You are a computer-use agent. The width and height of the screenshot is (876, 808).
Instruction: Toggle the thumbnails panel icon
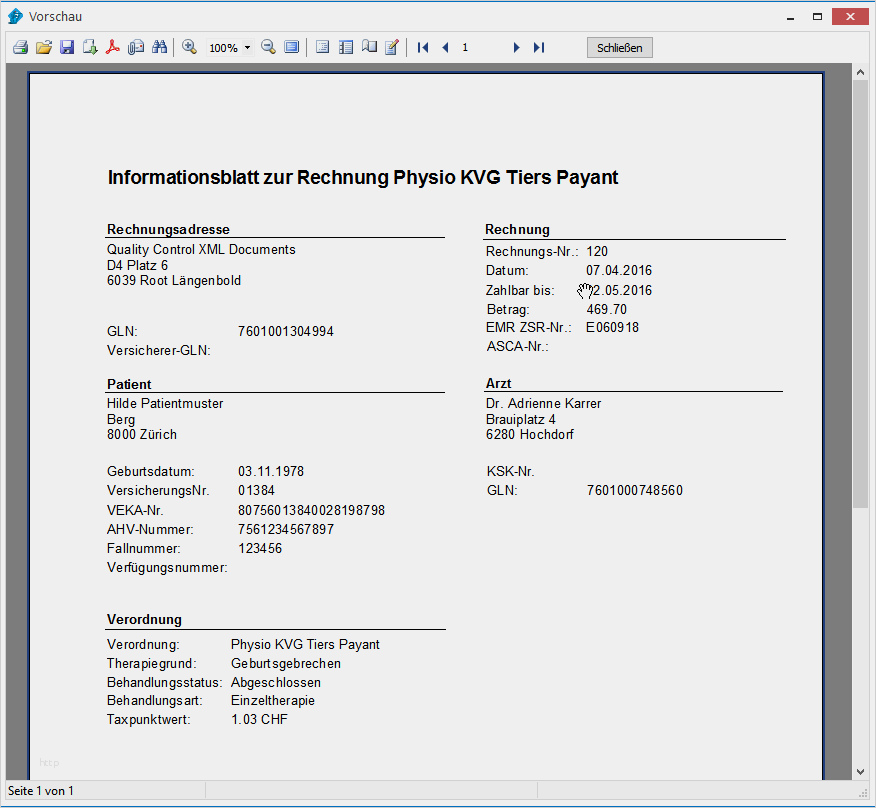[346, 47]
